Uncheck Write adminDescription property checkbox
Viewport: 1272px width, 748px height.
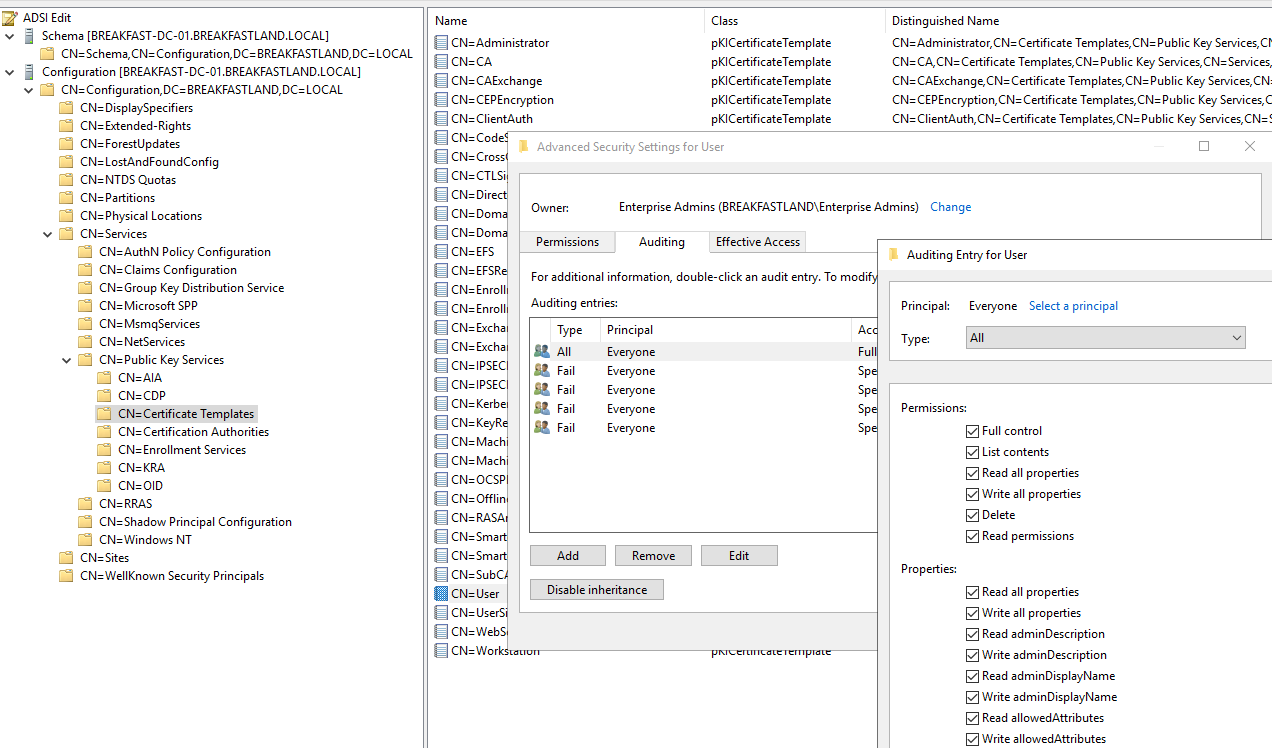[973, 655]
